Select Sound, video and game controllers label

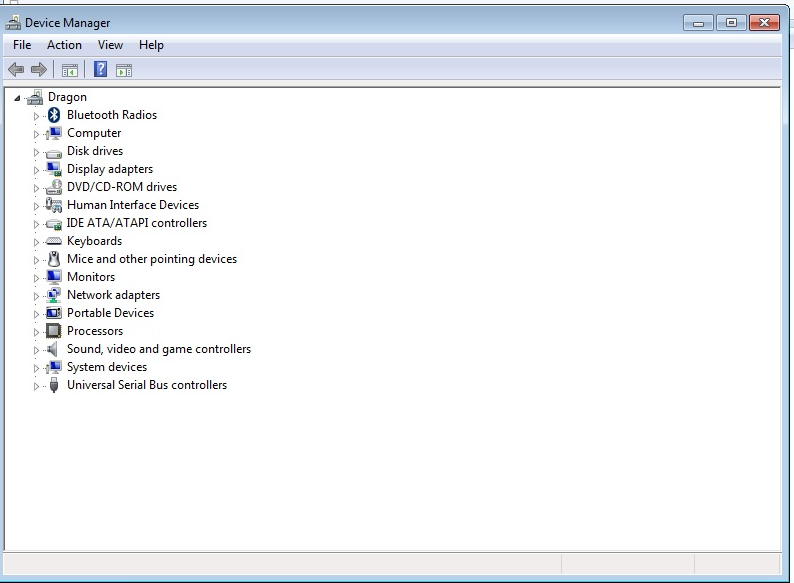pyautogui.click(x=159, y=349)
